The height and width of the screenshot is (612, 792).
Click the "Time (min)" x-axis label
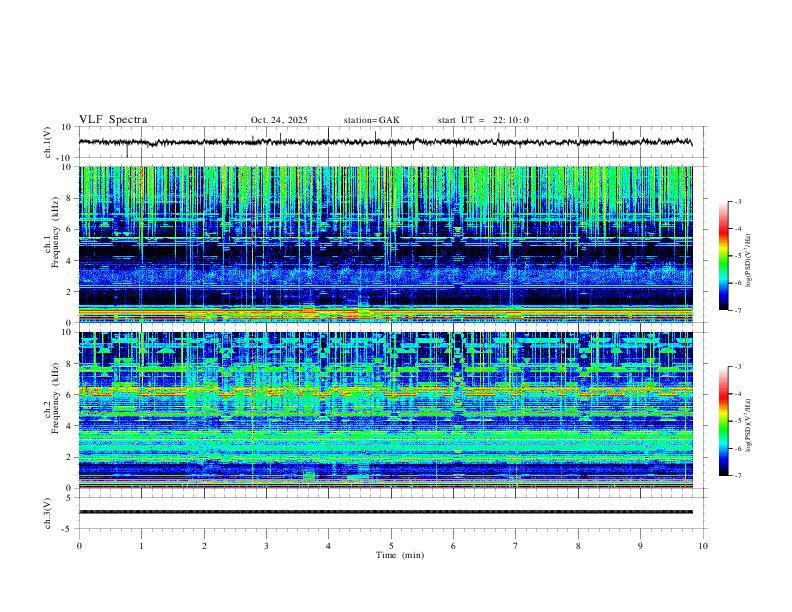pos(400,555)
